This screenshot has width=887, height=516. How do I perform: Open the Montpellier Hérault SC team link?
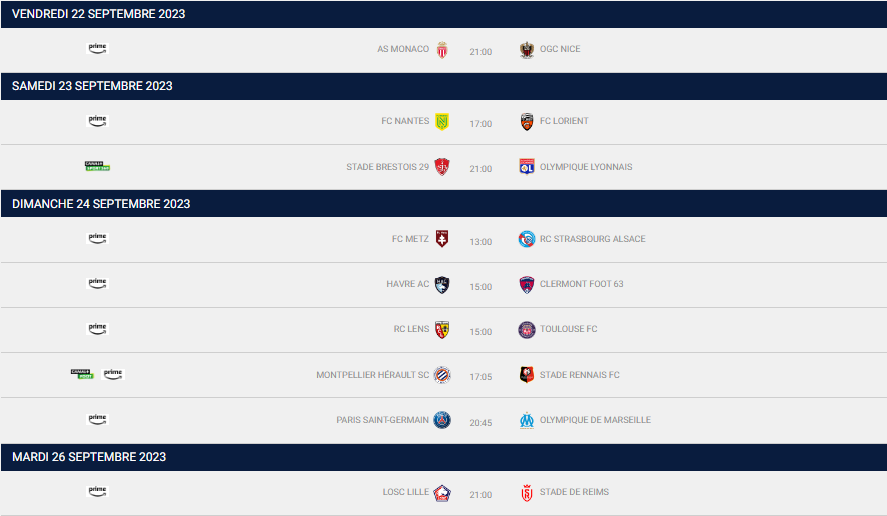[372, 375]
